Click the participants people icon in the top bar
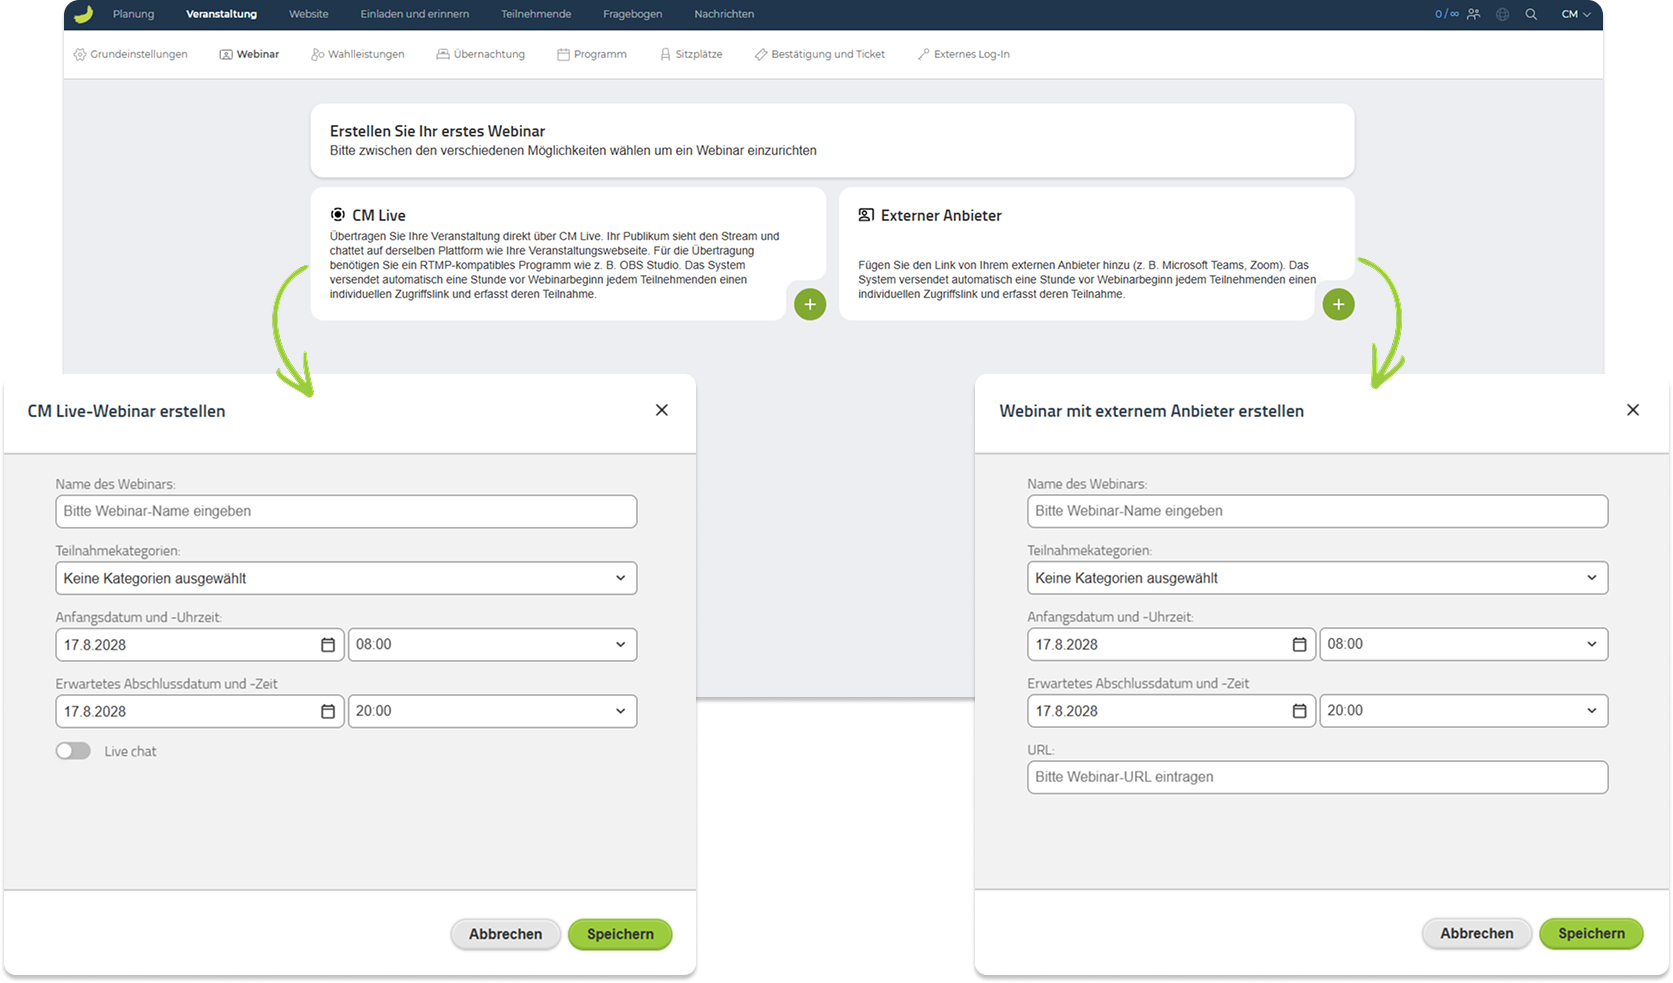Viewport: 1673px width, 983px height. point(1473,14)
